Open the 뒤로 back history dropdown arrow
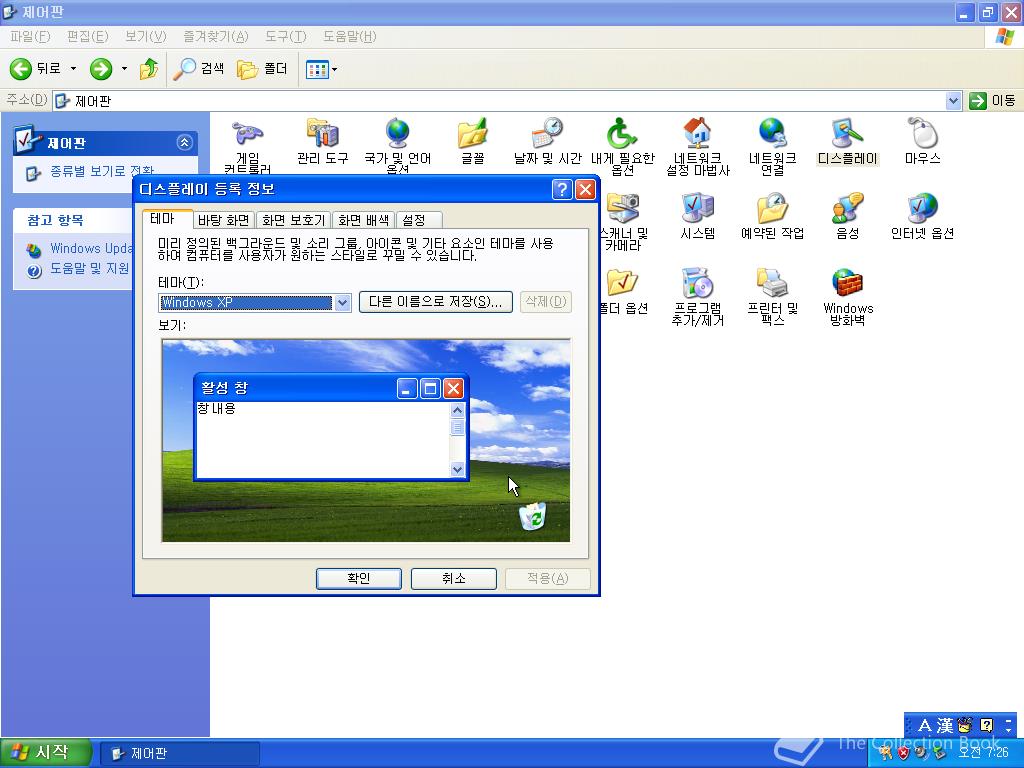This screenshot has height=768, width=1024. click(x=73, y=69)
